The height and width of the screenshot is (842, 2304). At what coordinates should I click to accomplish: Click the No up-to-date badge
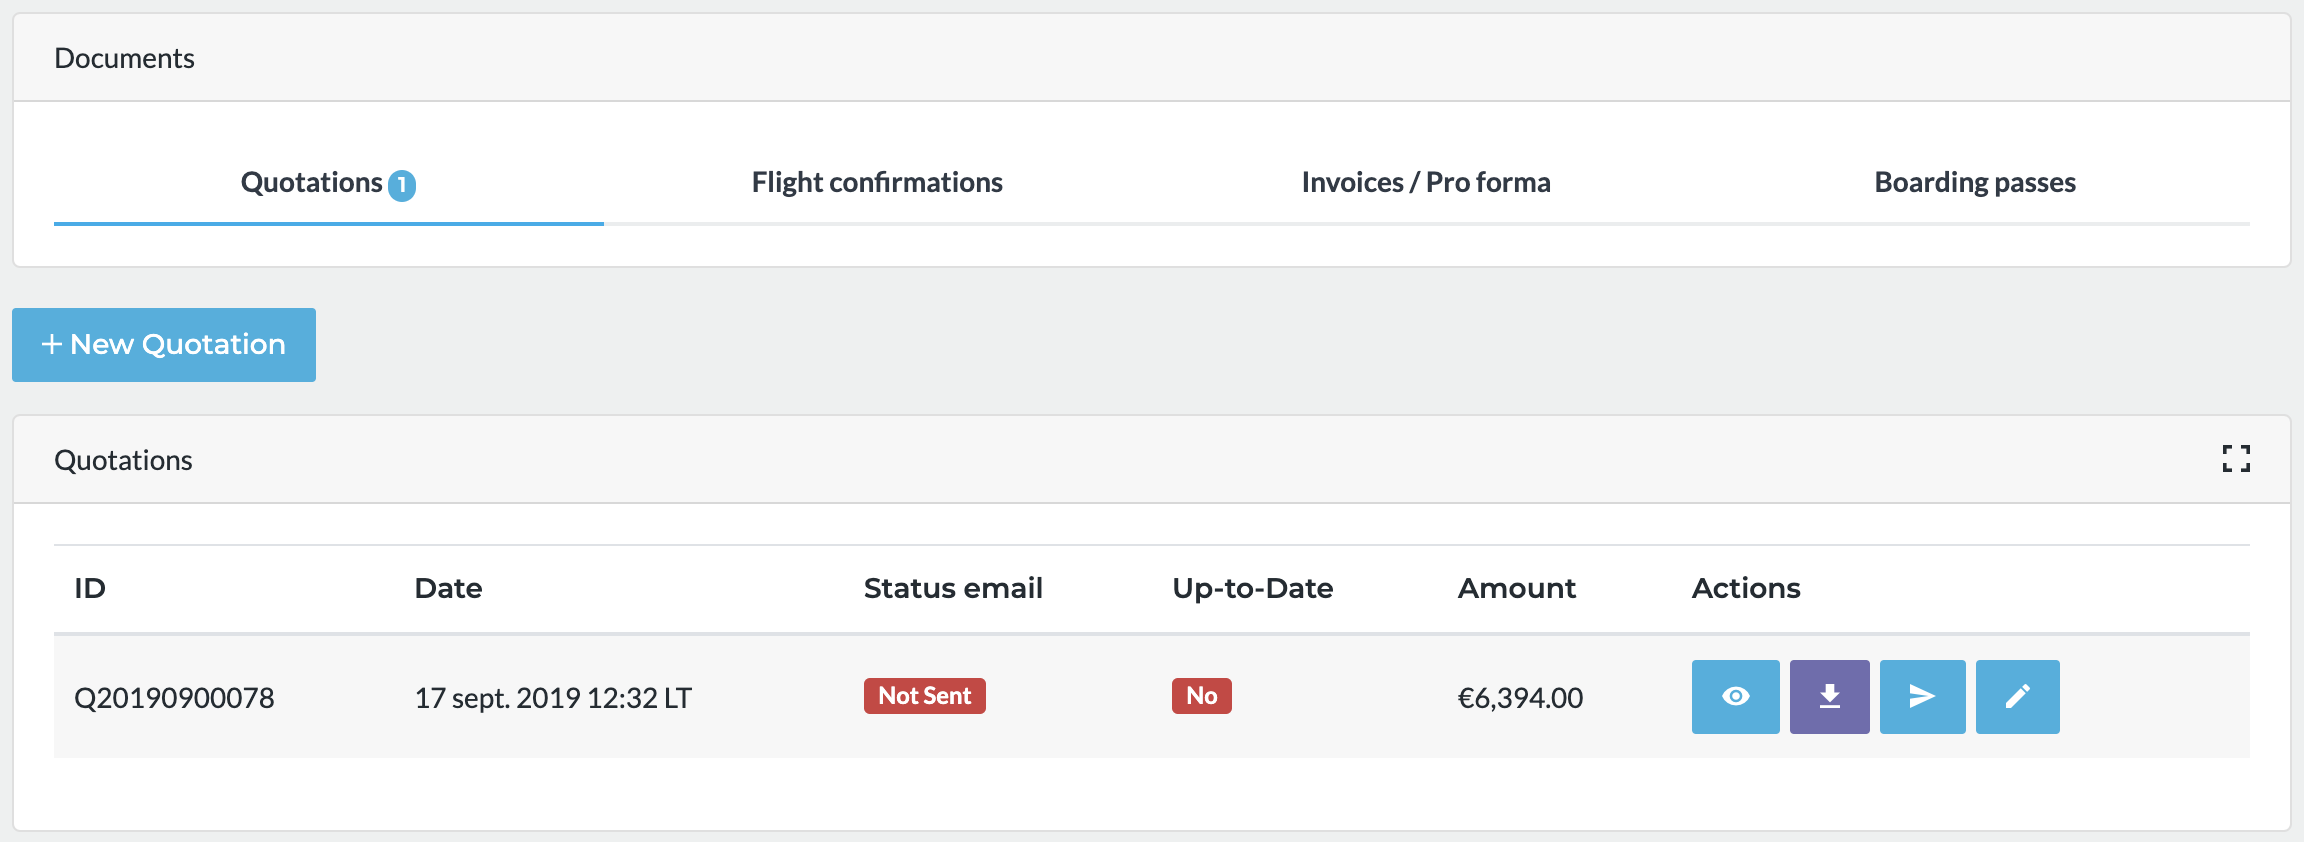pyautogui.click(x=1201, y=696)
